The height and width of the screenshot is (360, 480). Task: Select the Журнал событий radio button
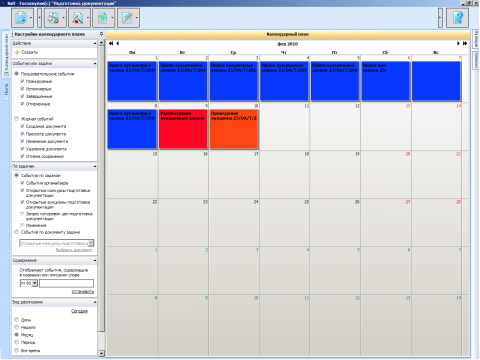click(x=16, y=119)
